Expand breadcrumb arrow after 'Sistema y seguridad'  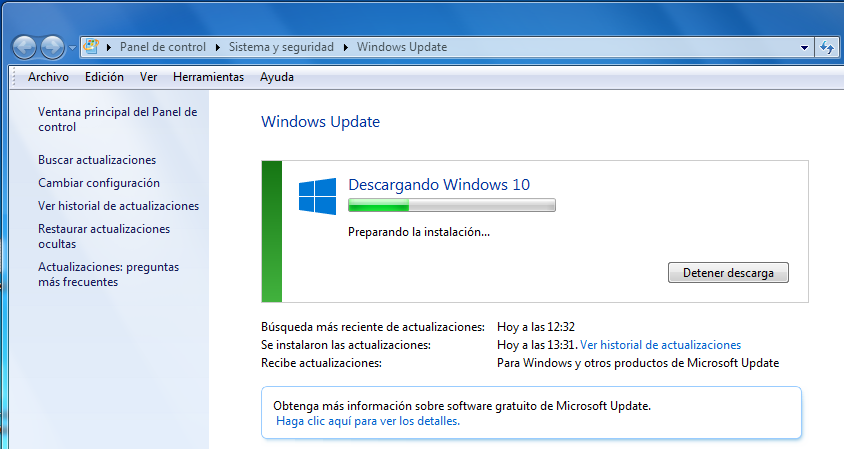pos(346,47)
